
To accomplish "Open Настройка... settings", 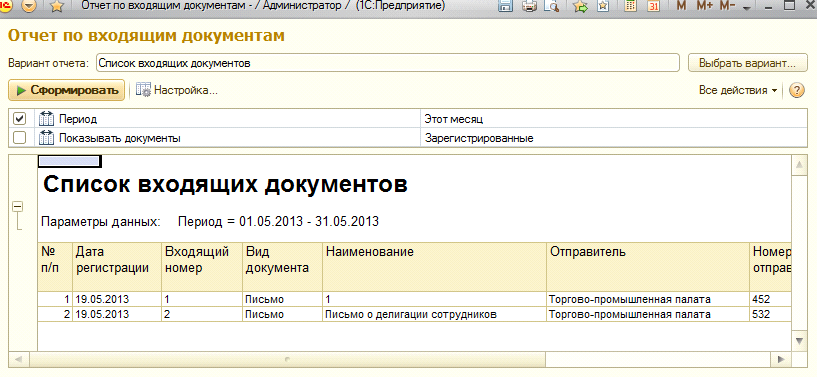I will [x=177, y=90].
